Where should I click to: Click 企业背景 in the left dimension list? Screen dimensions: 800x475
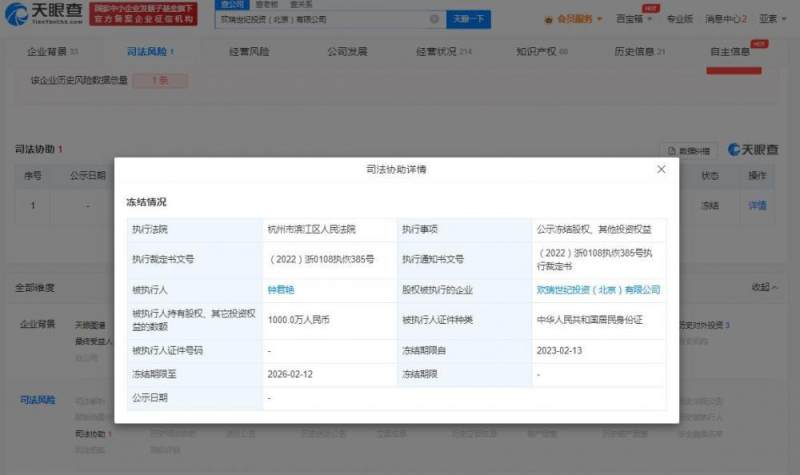(37, 324)
